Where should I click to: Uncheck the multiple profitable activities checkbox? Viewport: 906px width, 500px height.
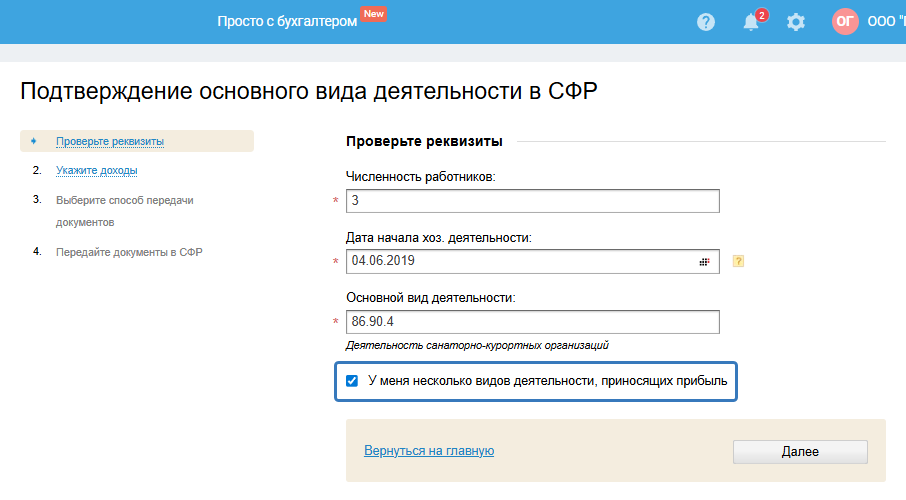tap(352, 381)
